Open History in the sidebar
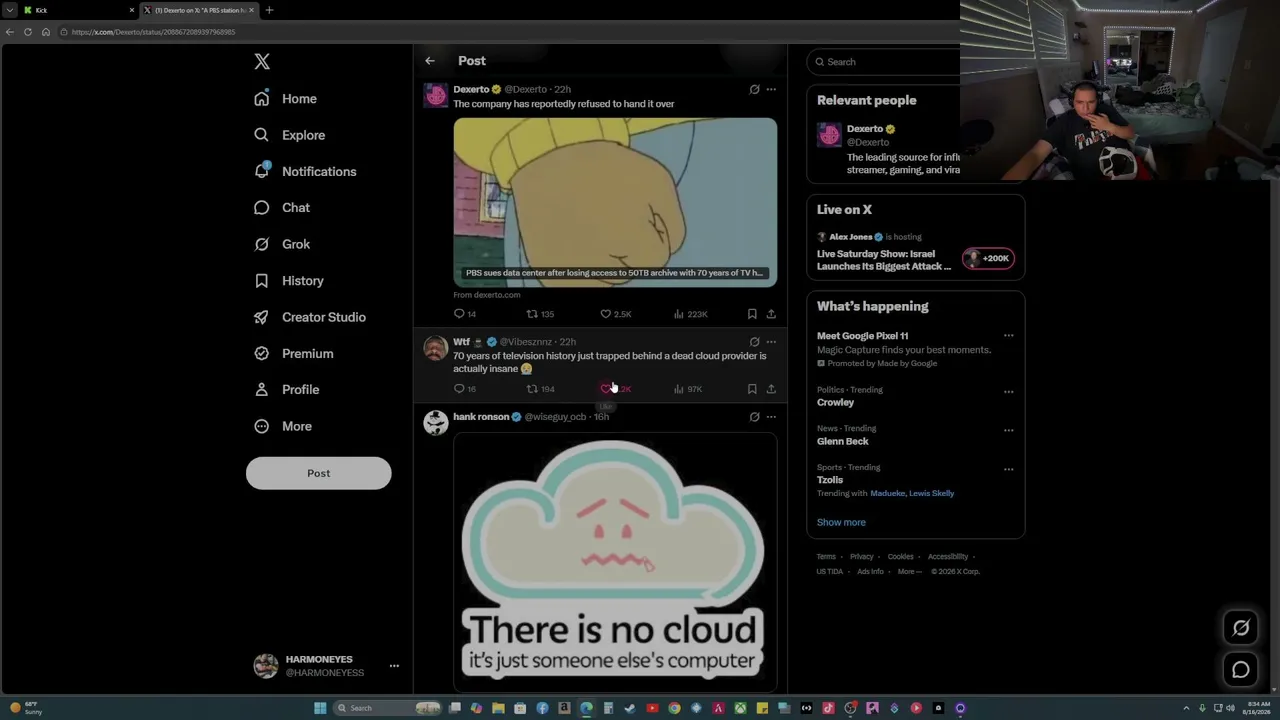The width and height of the screenshot is (1280, 720). [x=289, y=281]
